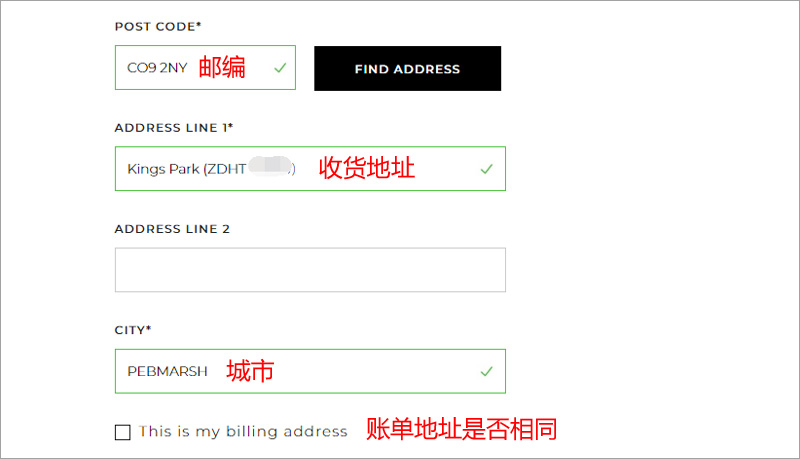
Task: Click the ADDRESS LINE 1 label
Action: tap(173, 127)
